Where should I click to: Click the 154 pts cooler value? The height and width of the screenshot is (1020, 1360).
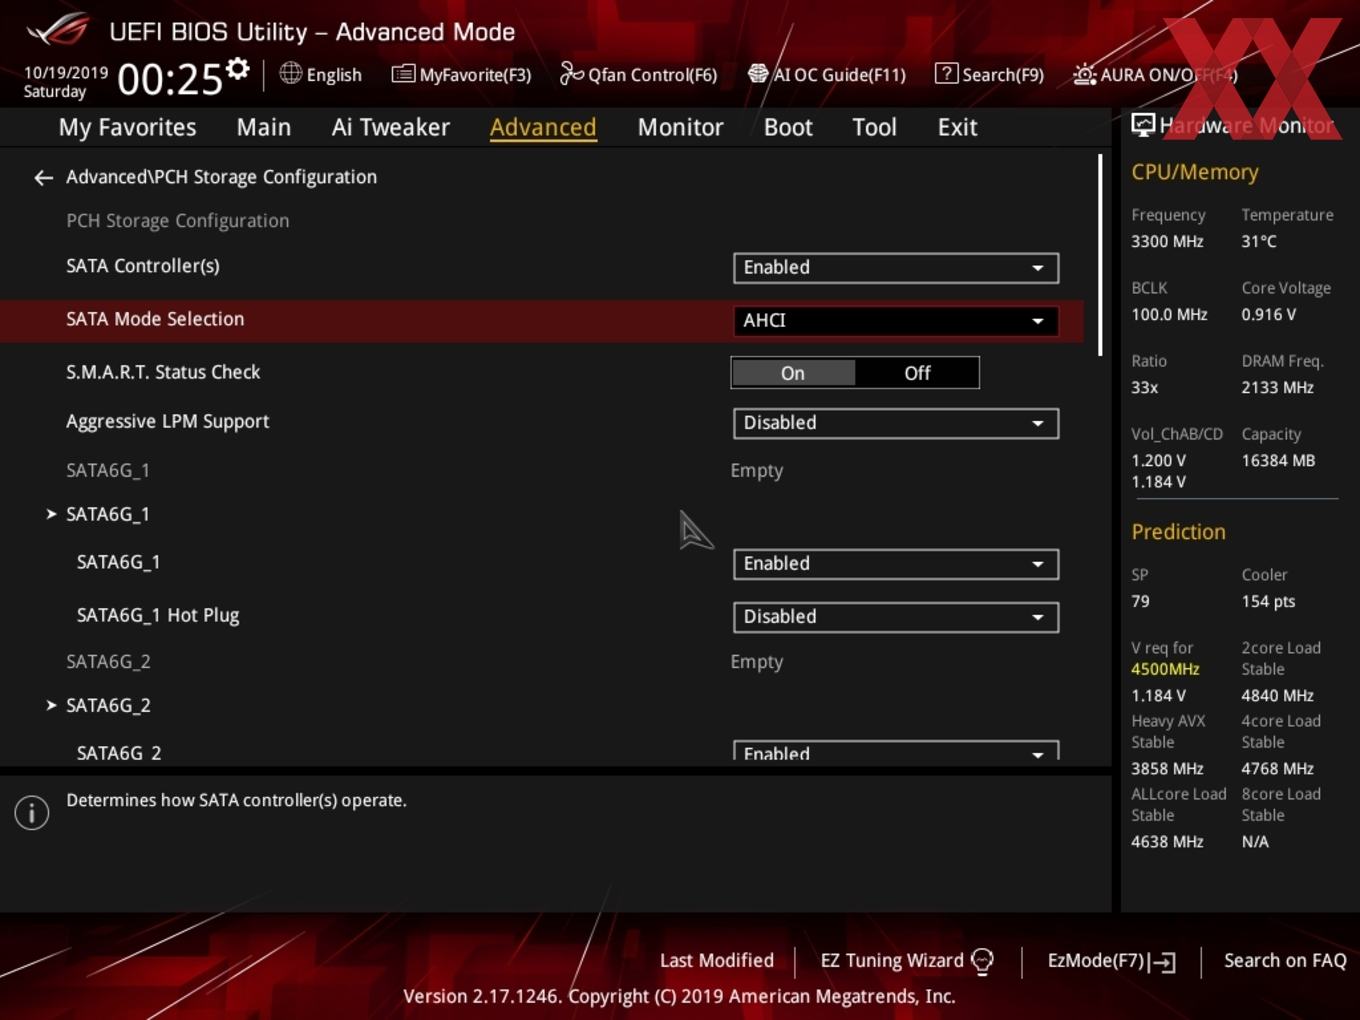(x=1268, y=602)
